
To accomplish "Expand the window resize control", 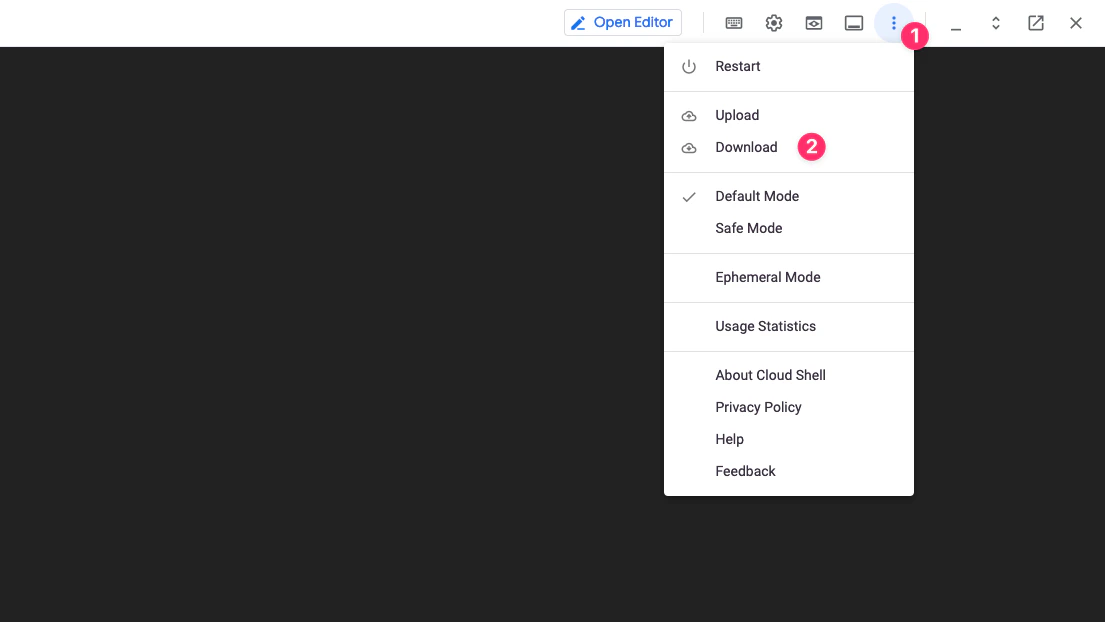I will [x=996, y=22].
